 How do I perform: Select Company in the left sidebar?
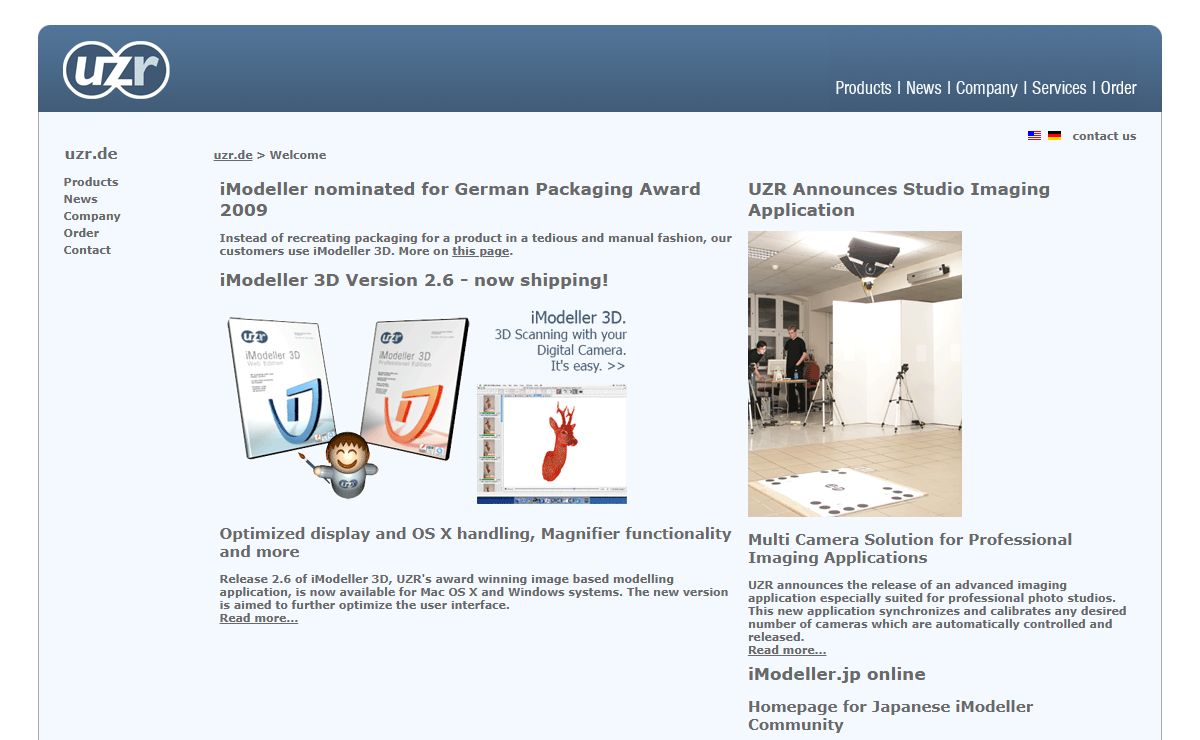coord(92,216)
